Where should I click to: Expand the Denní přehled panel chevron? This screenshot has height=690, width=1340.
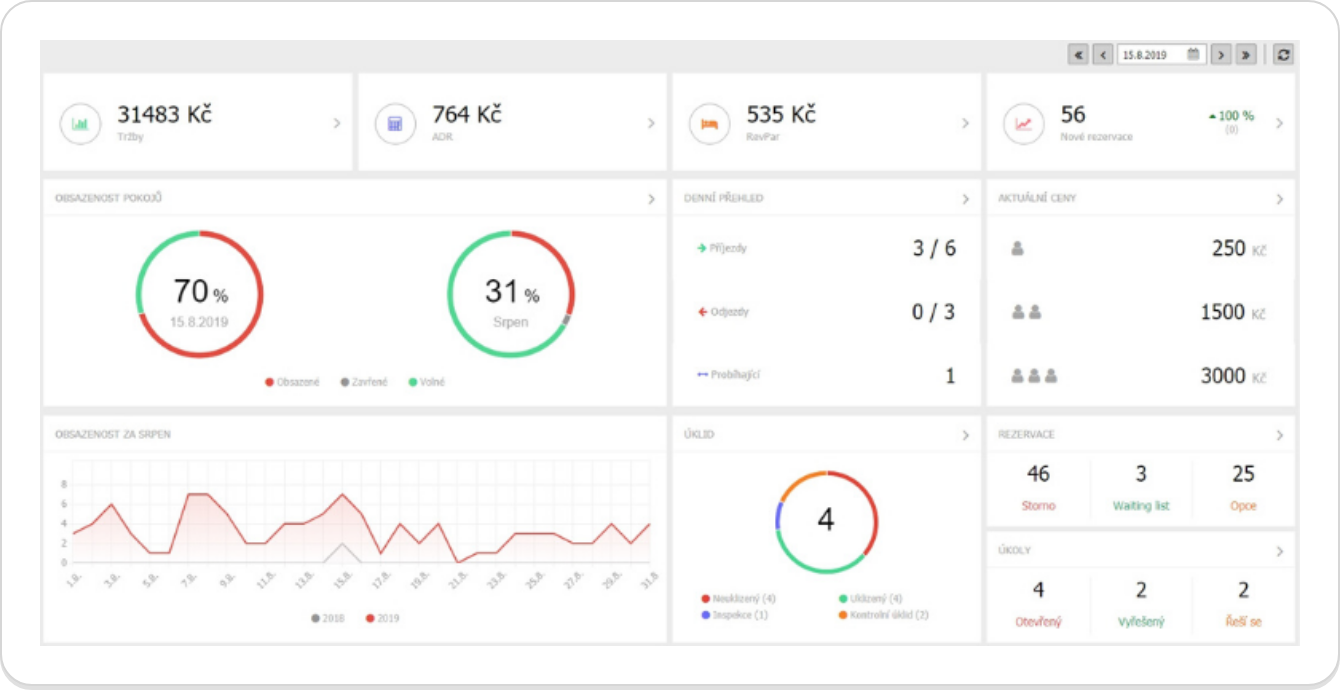965,199
